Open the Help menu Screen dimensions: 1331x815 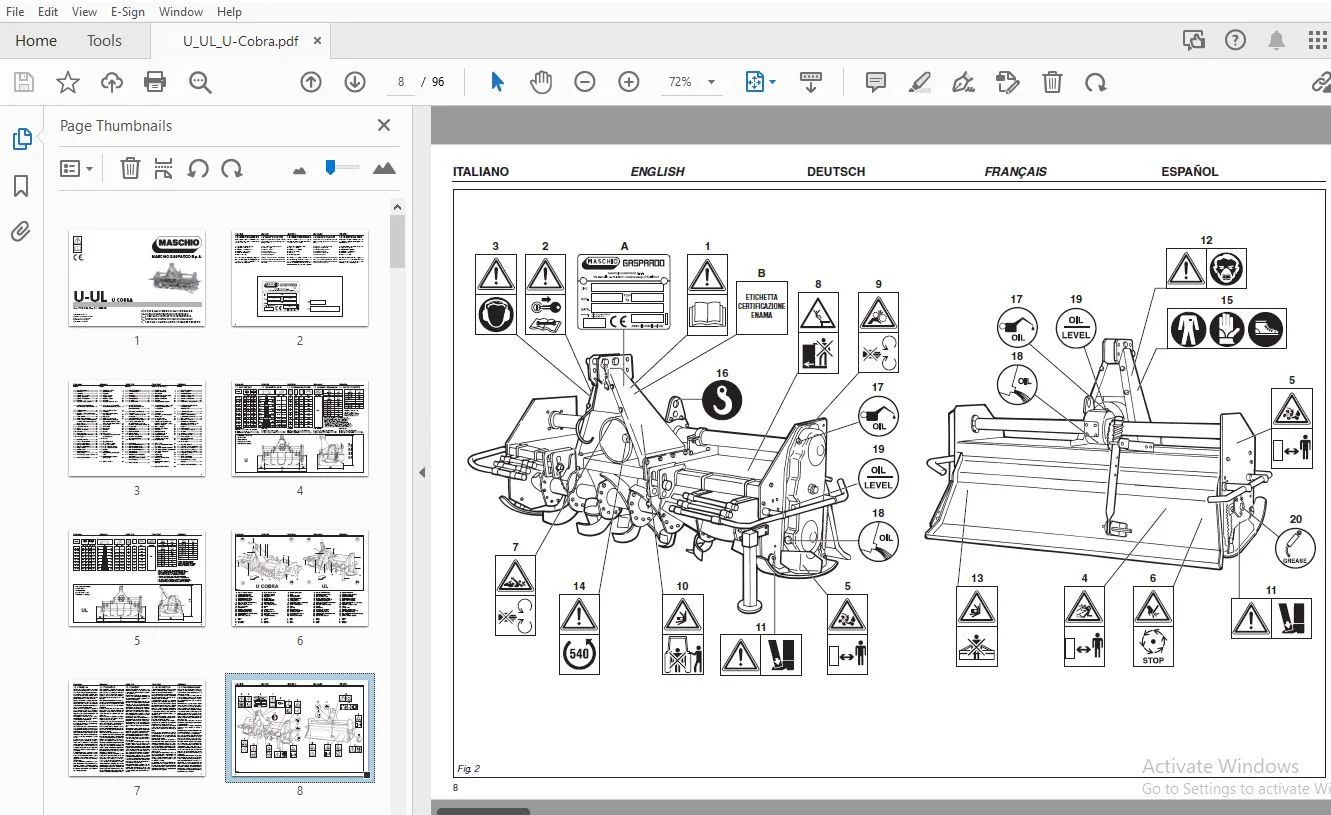click(230, 12)
